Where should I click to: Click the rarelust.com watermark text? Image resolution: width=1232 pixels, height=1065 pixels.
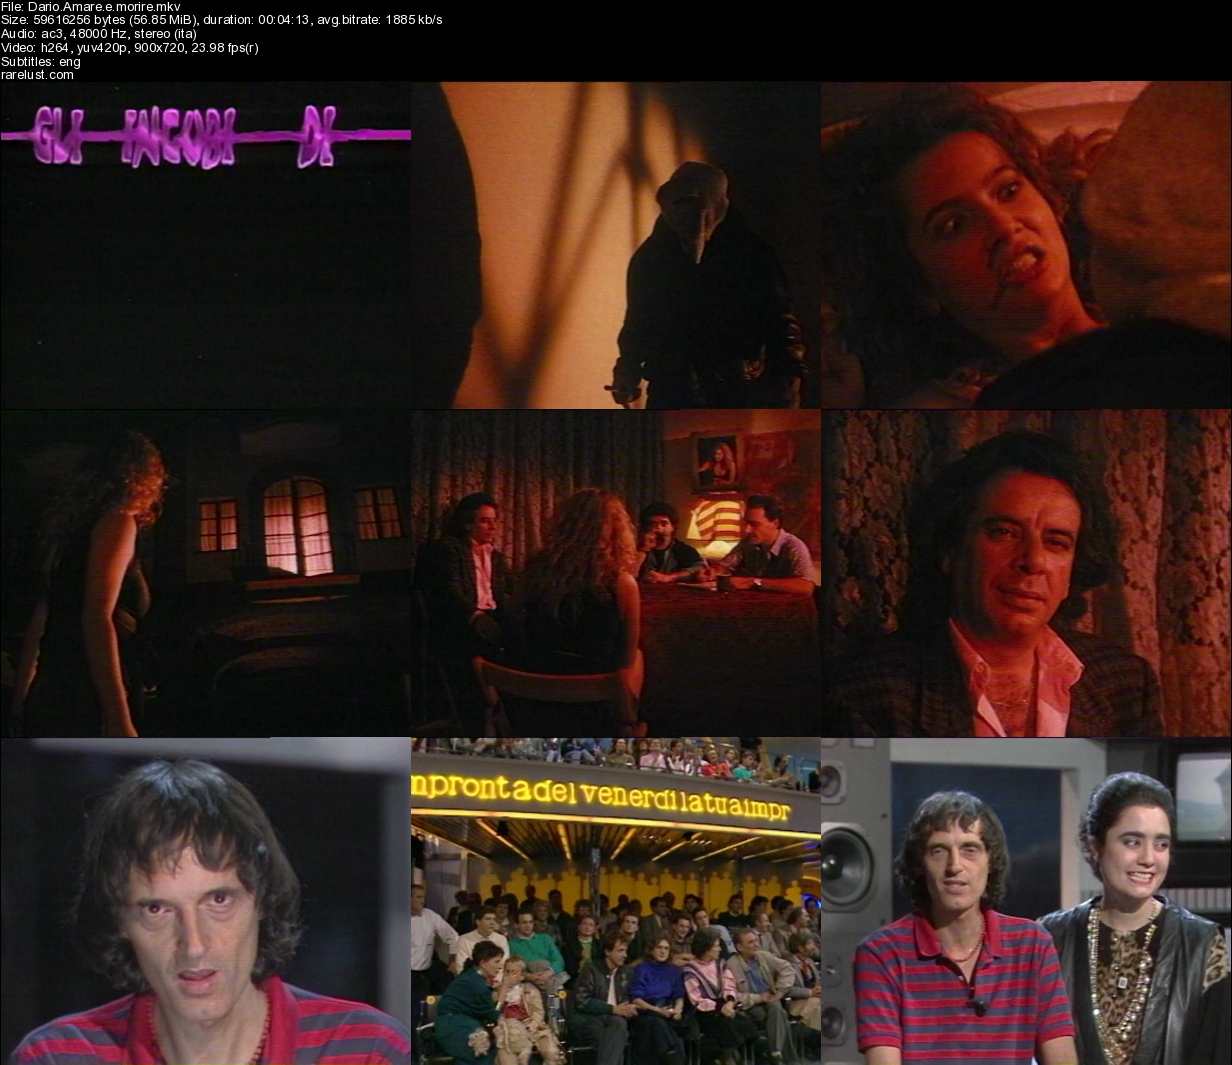point(37,75)
